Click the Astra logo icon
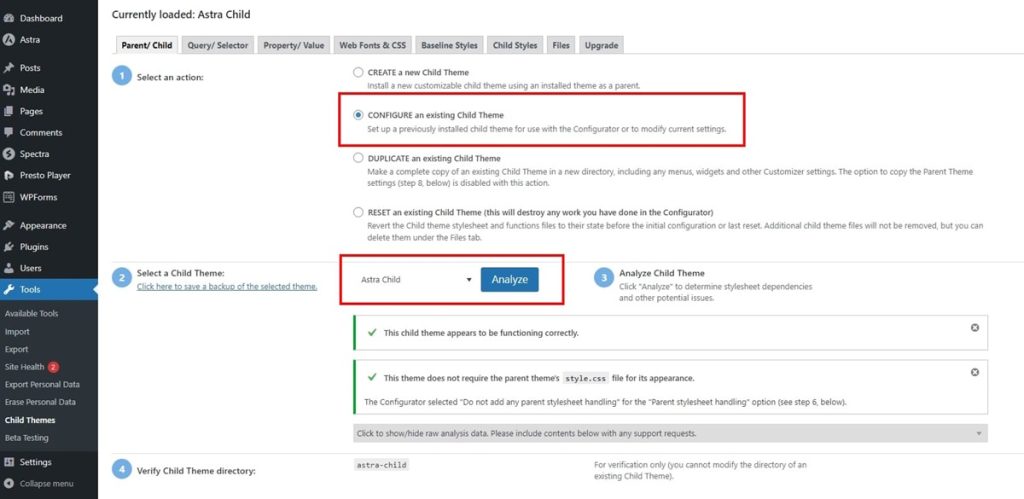 pyautogui.click(x=8, y=40)
